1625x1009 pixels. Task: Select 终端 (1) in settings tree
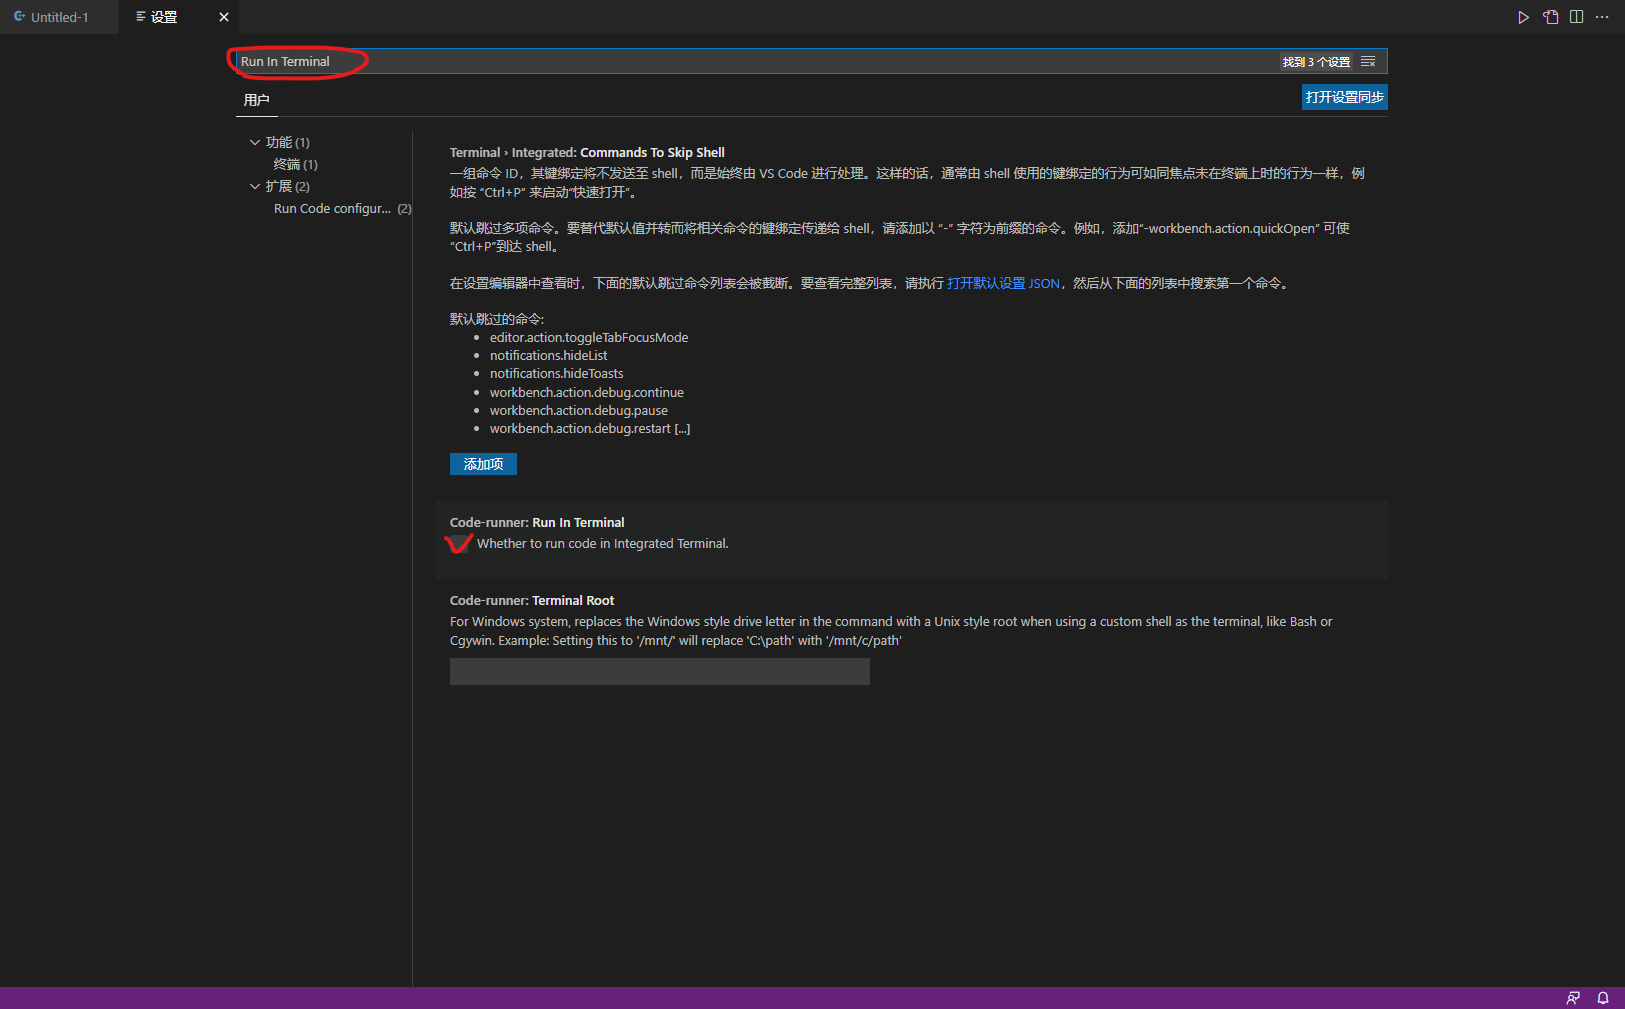[x=296, y=164]
